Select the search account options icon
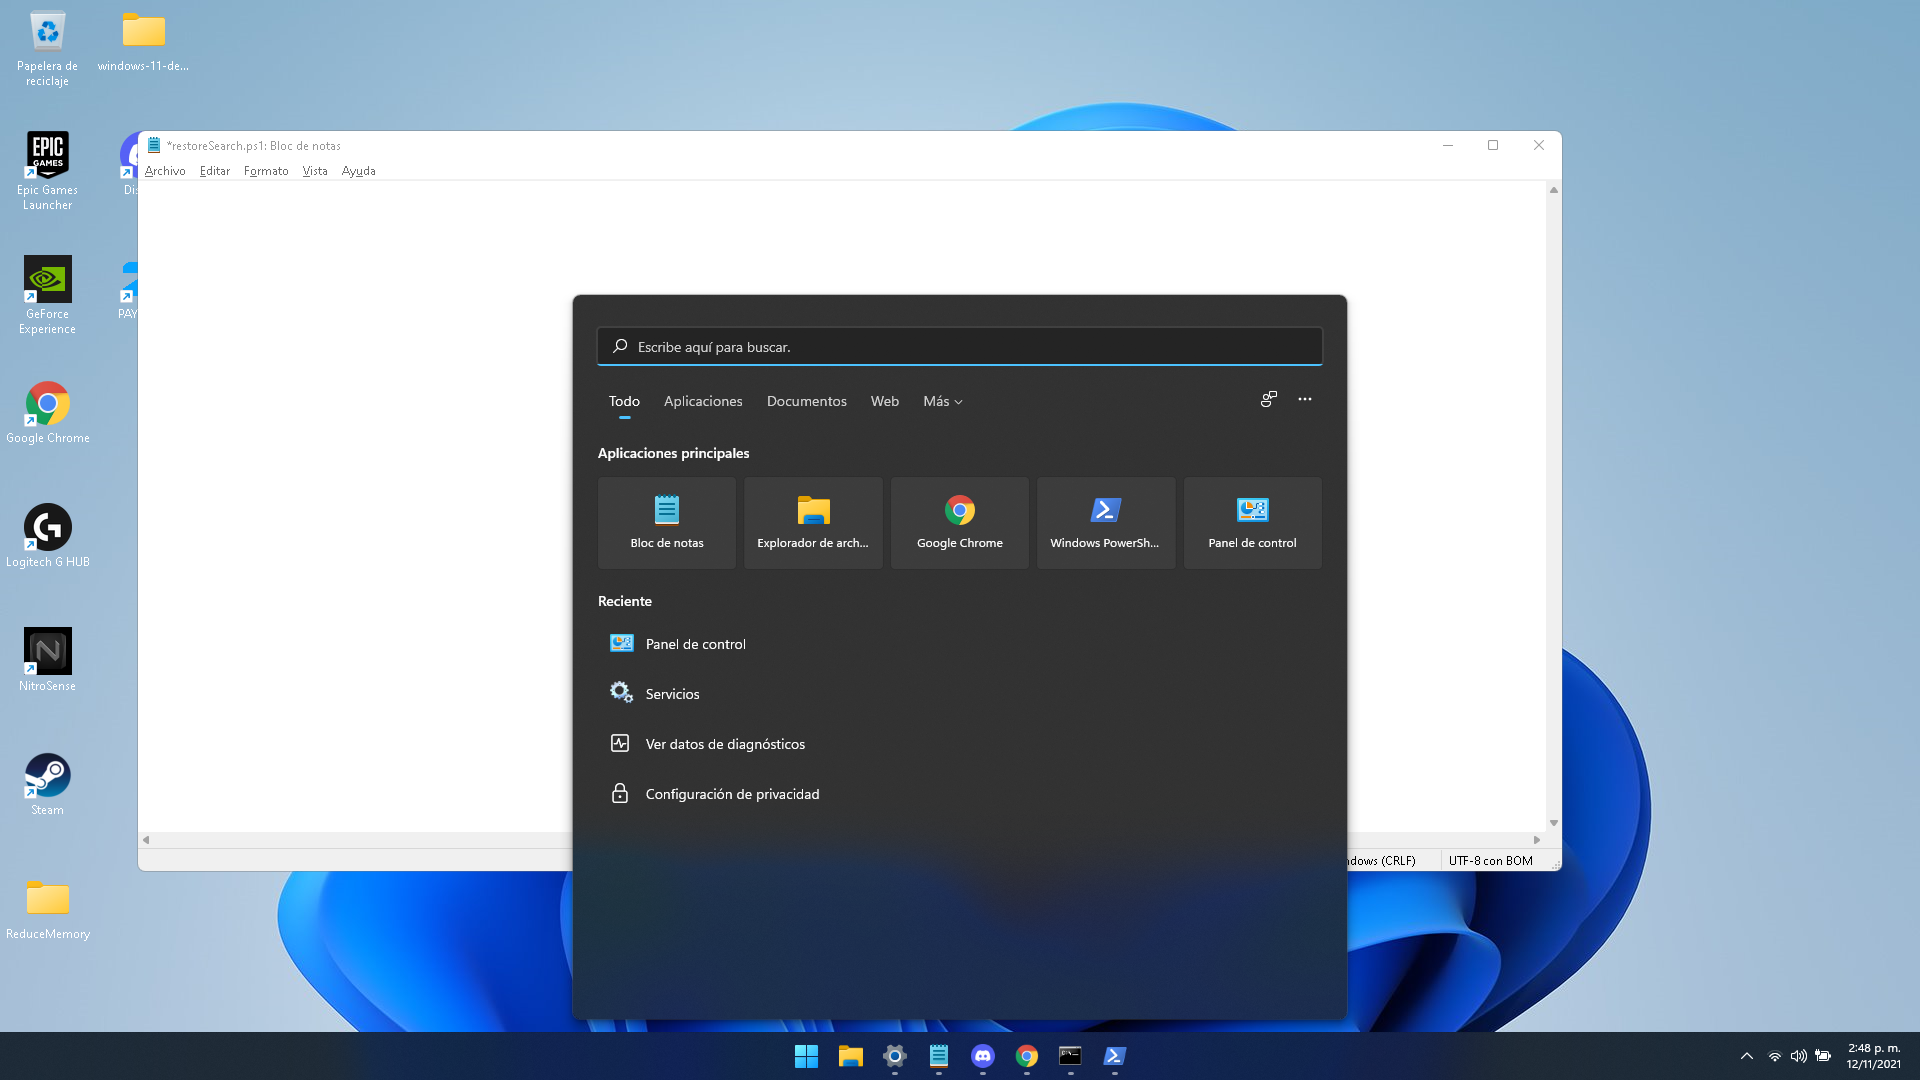This screenshot has width=1920, height=1080. point(1268,399)
